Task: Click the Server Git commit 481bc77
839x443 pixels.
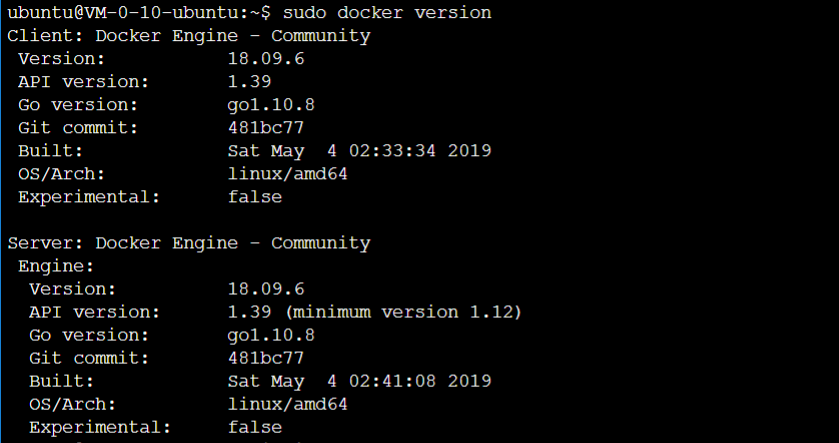Action: 266,358
